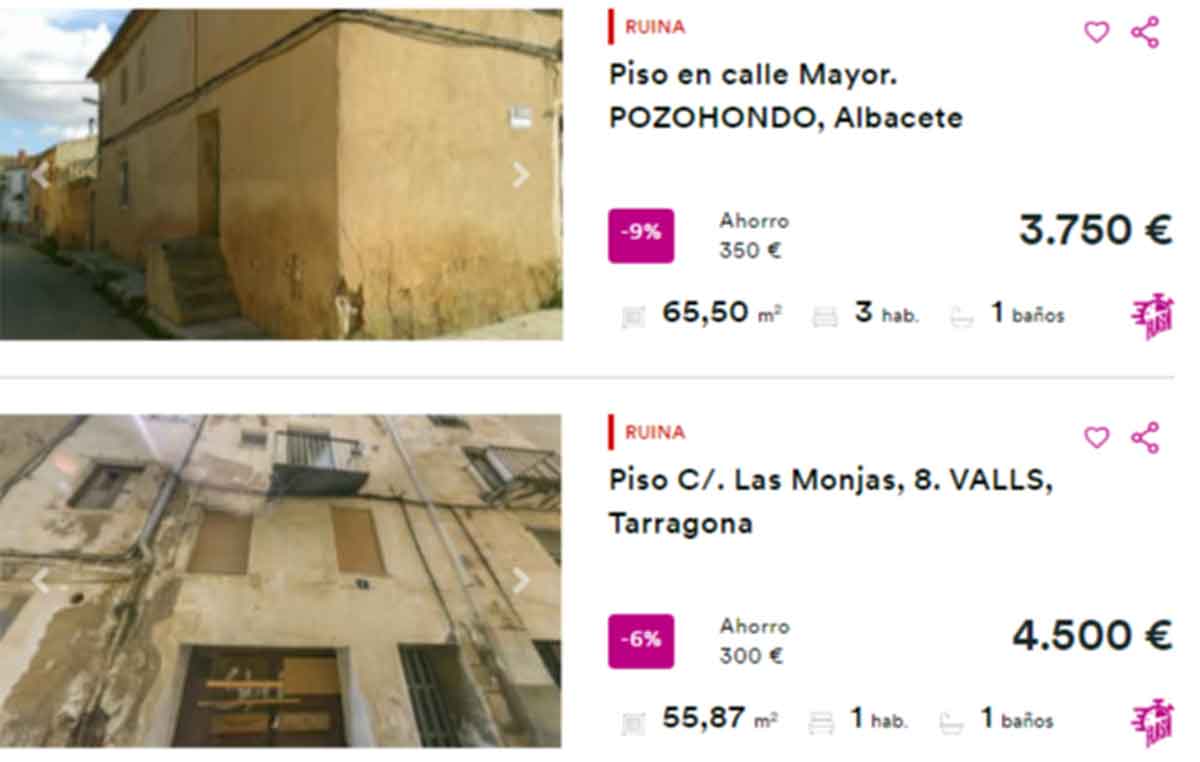The height and width of the screenshot is (762, 1200).
Task: Show previous photo of Valls building
Action: click(x=40, y=580)
